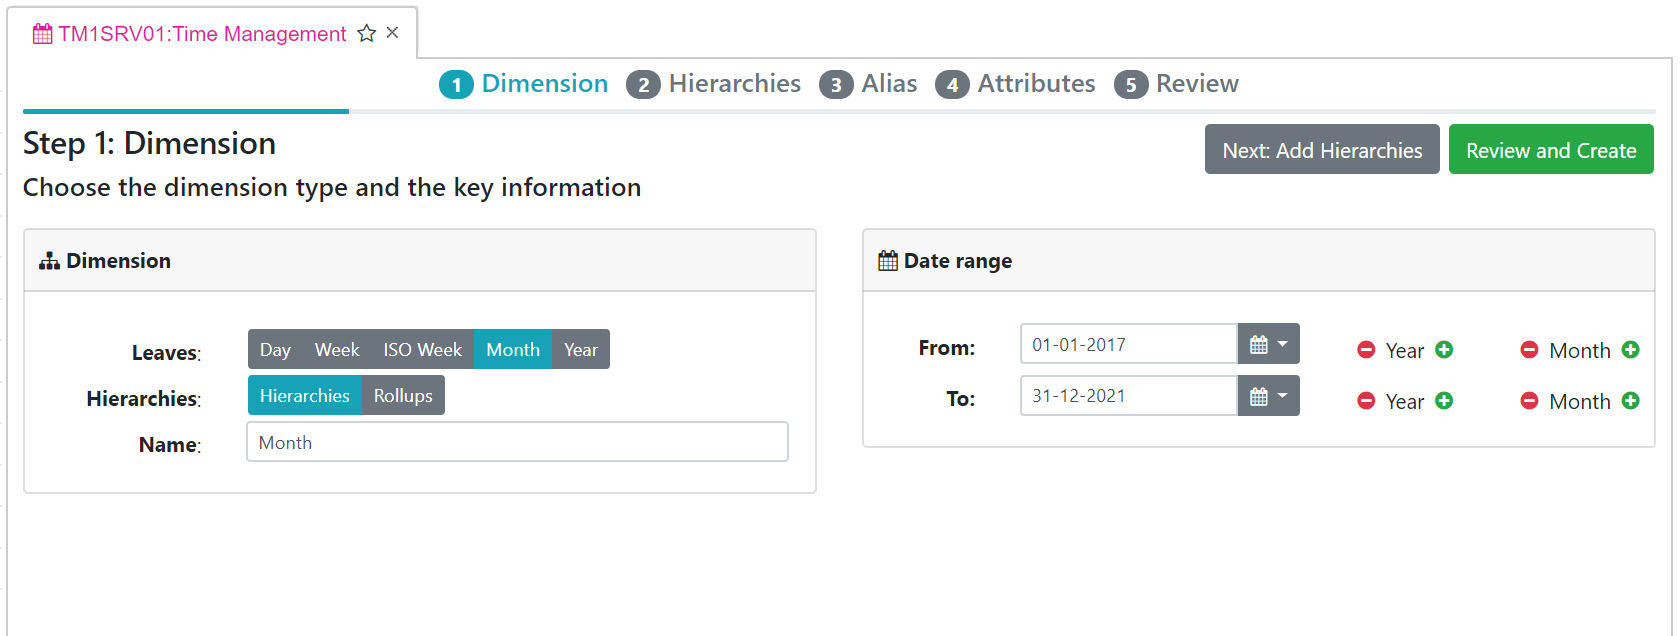Select Day as the leaves level
1680x636 pixels.
pos(275,350)
